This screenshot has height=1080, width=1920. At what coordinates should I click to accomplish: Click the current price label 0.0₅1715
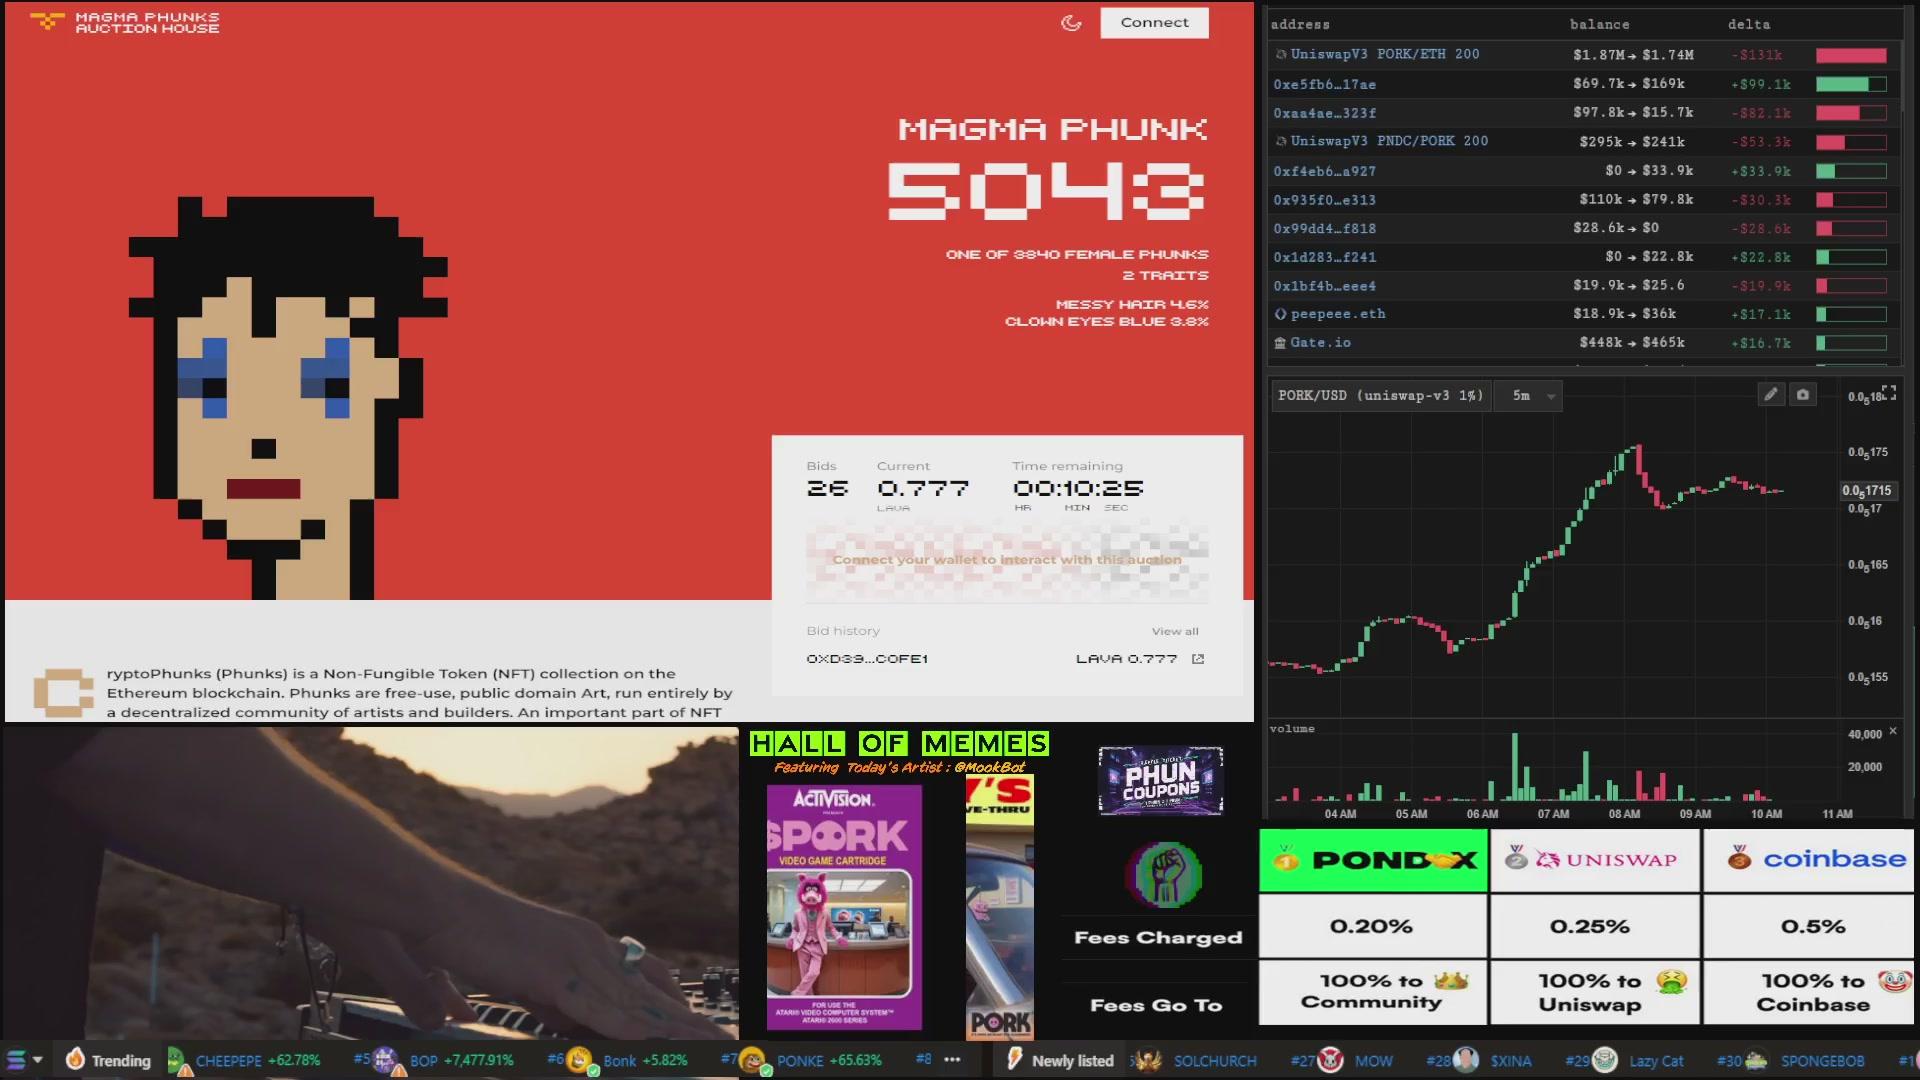(1867, 490)
